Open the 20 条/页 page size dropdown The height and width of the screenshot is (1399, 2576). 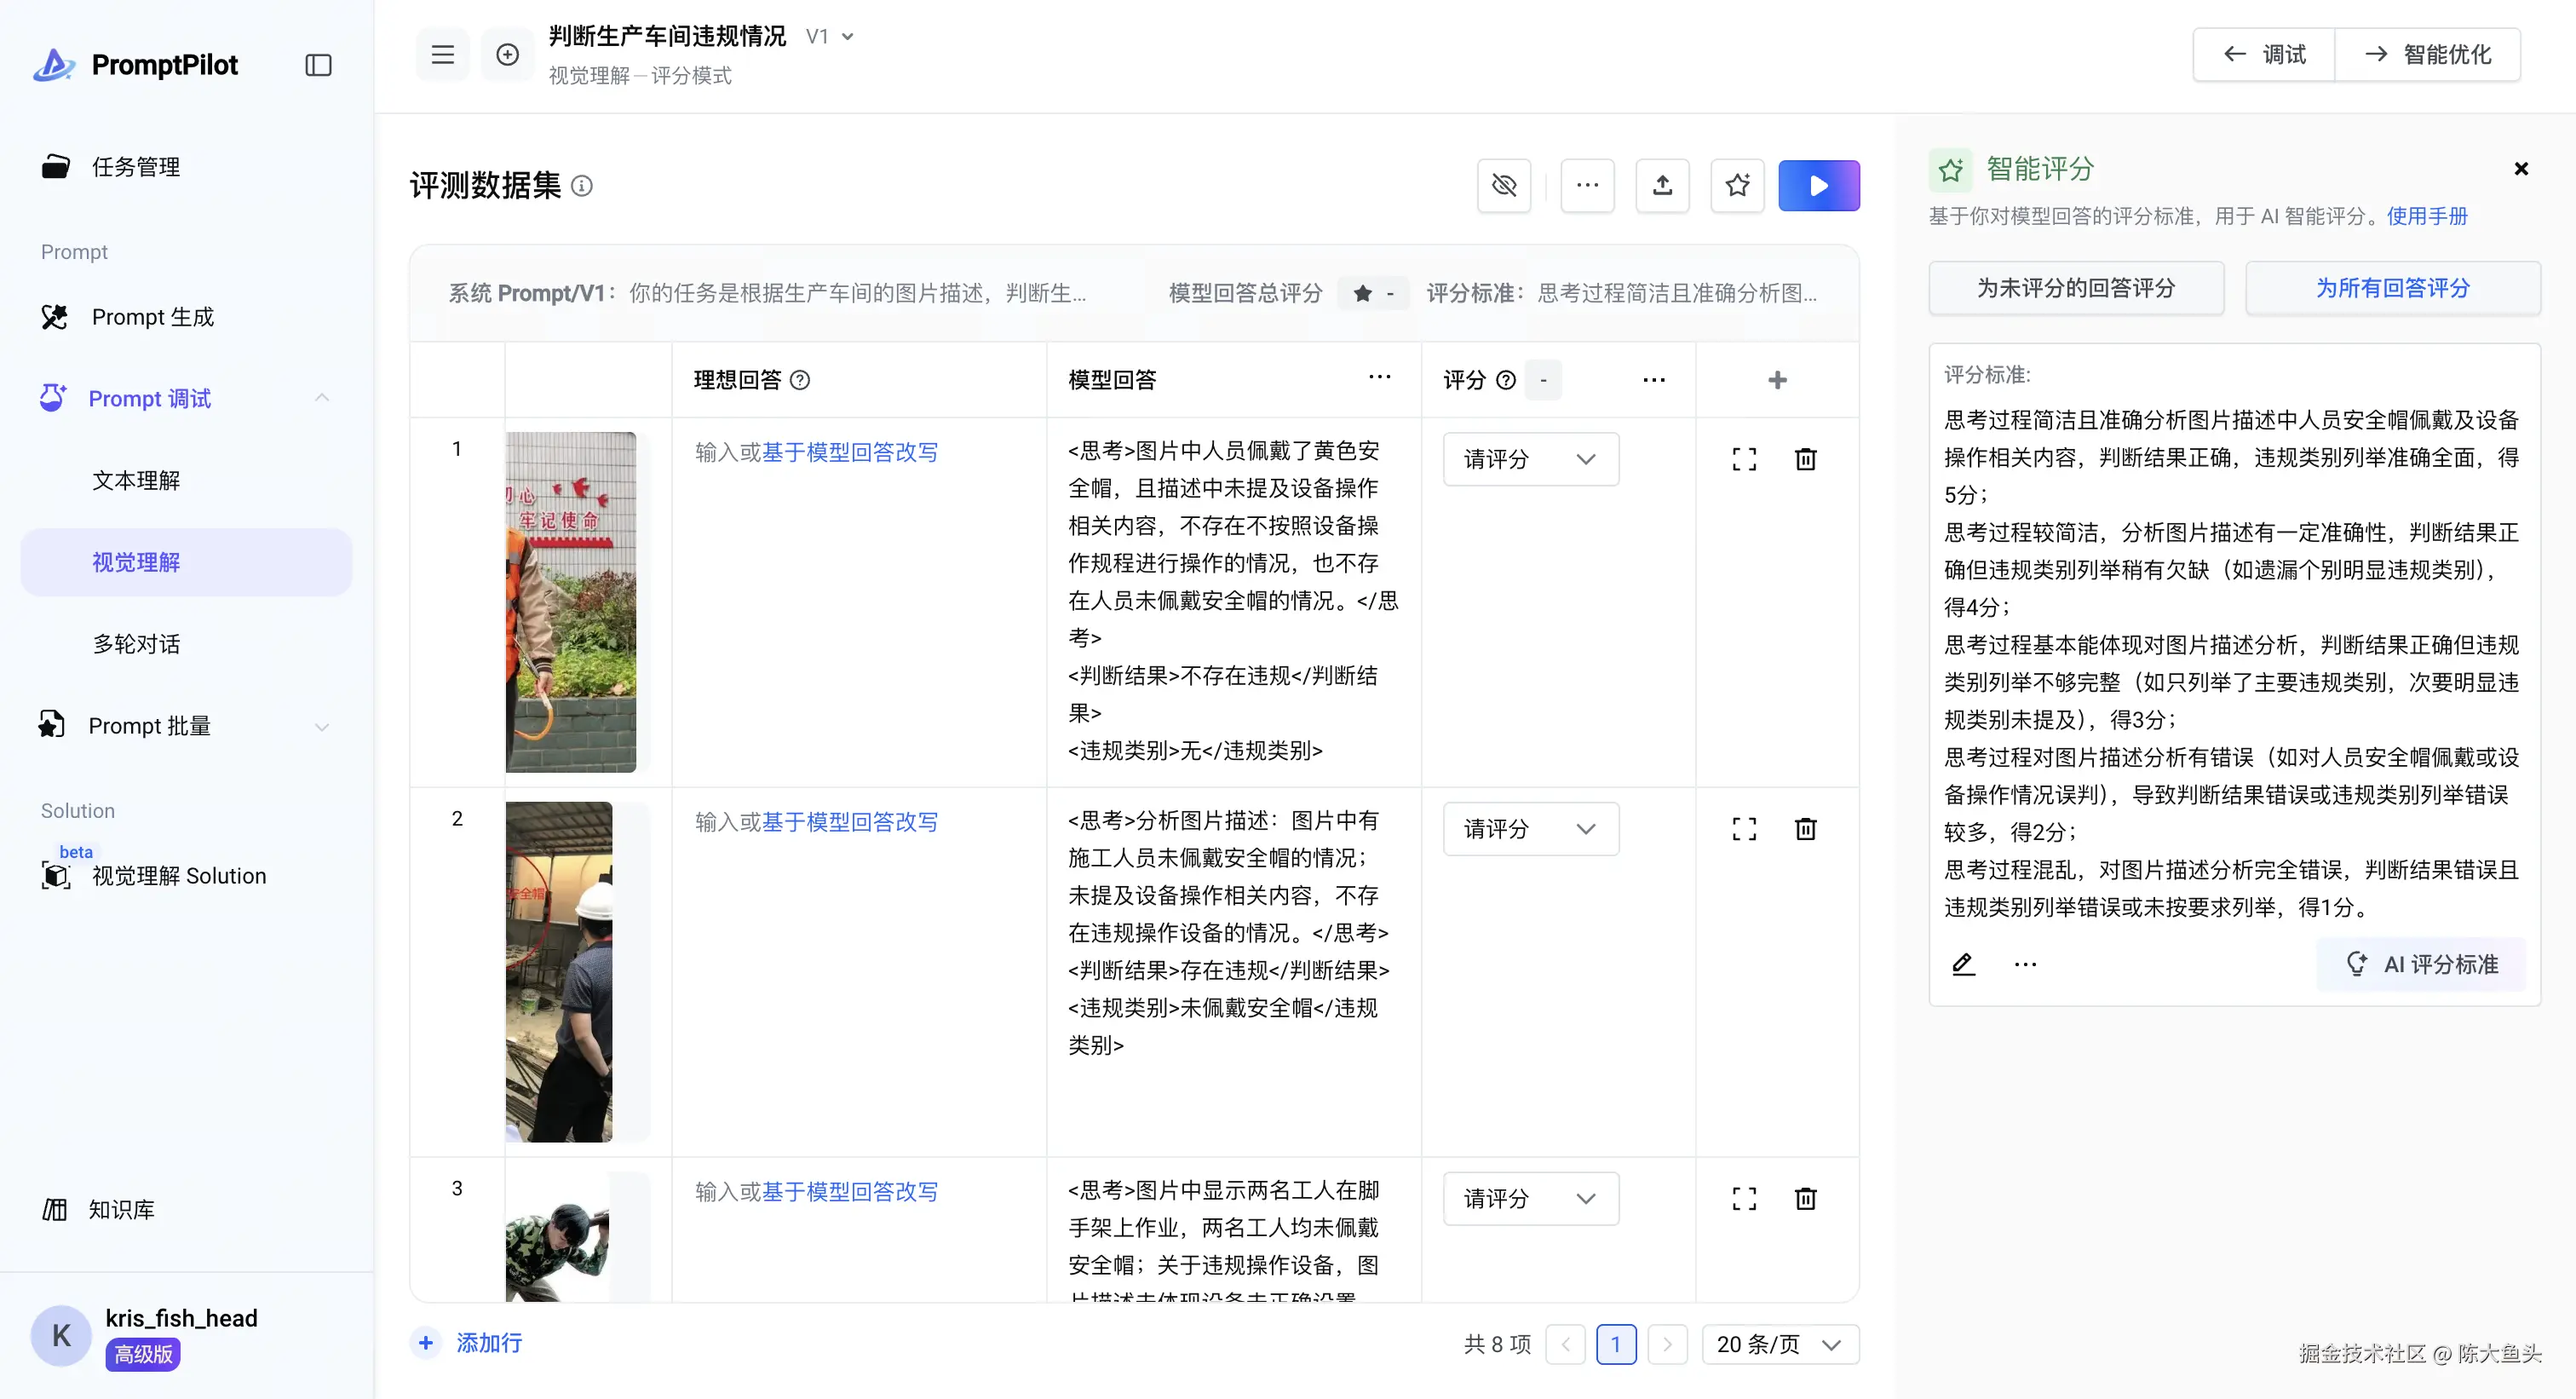(x=1779, y=1344)
